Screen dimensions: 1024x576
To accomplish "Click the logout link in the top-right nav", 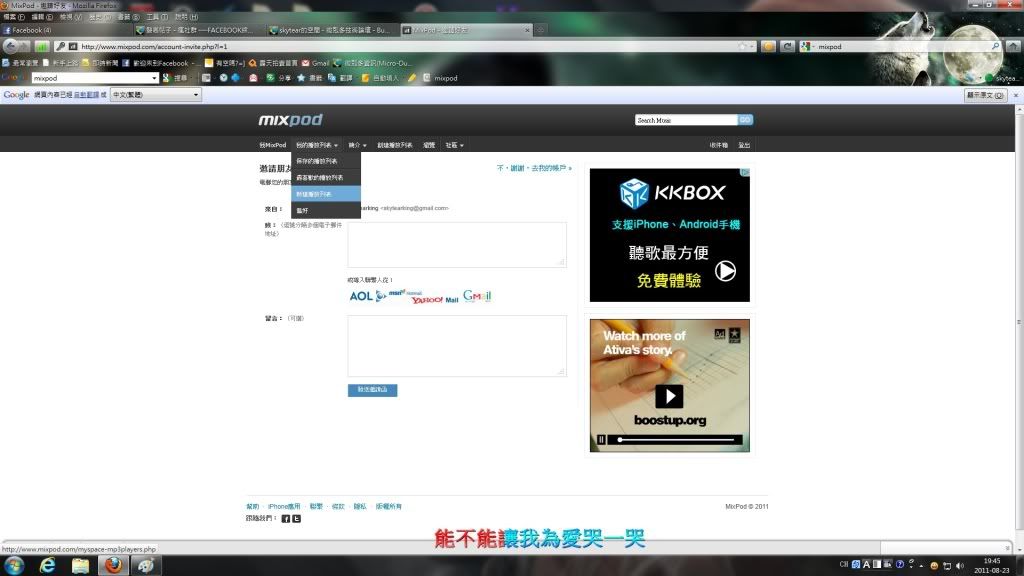I will 744,145.
